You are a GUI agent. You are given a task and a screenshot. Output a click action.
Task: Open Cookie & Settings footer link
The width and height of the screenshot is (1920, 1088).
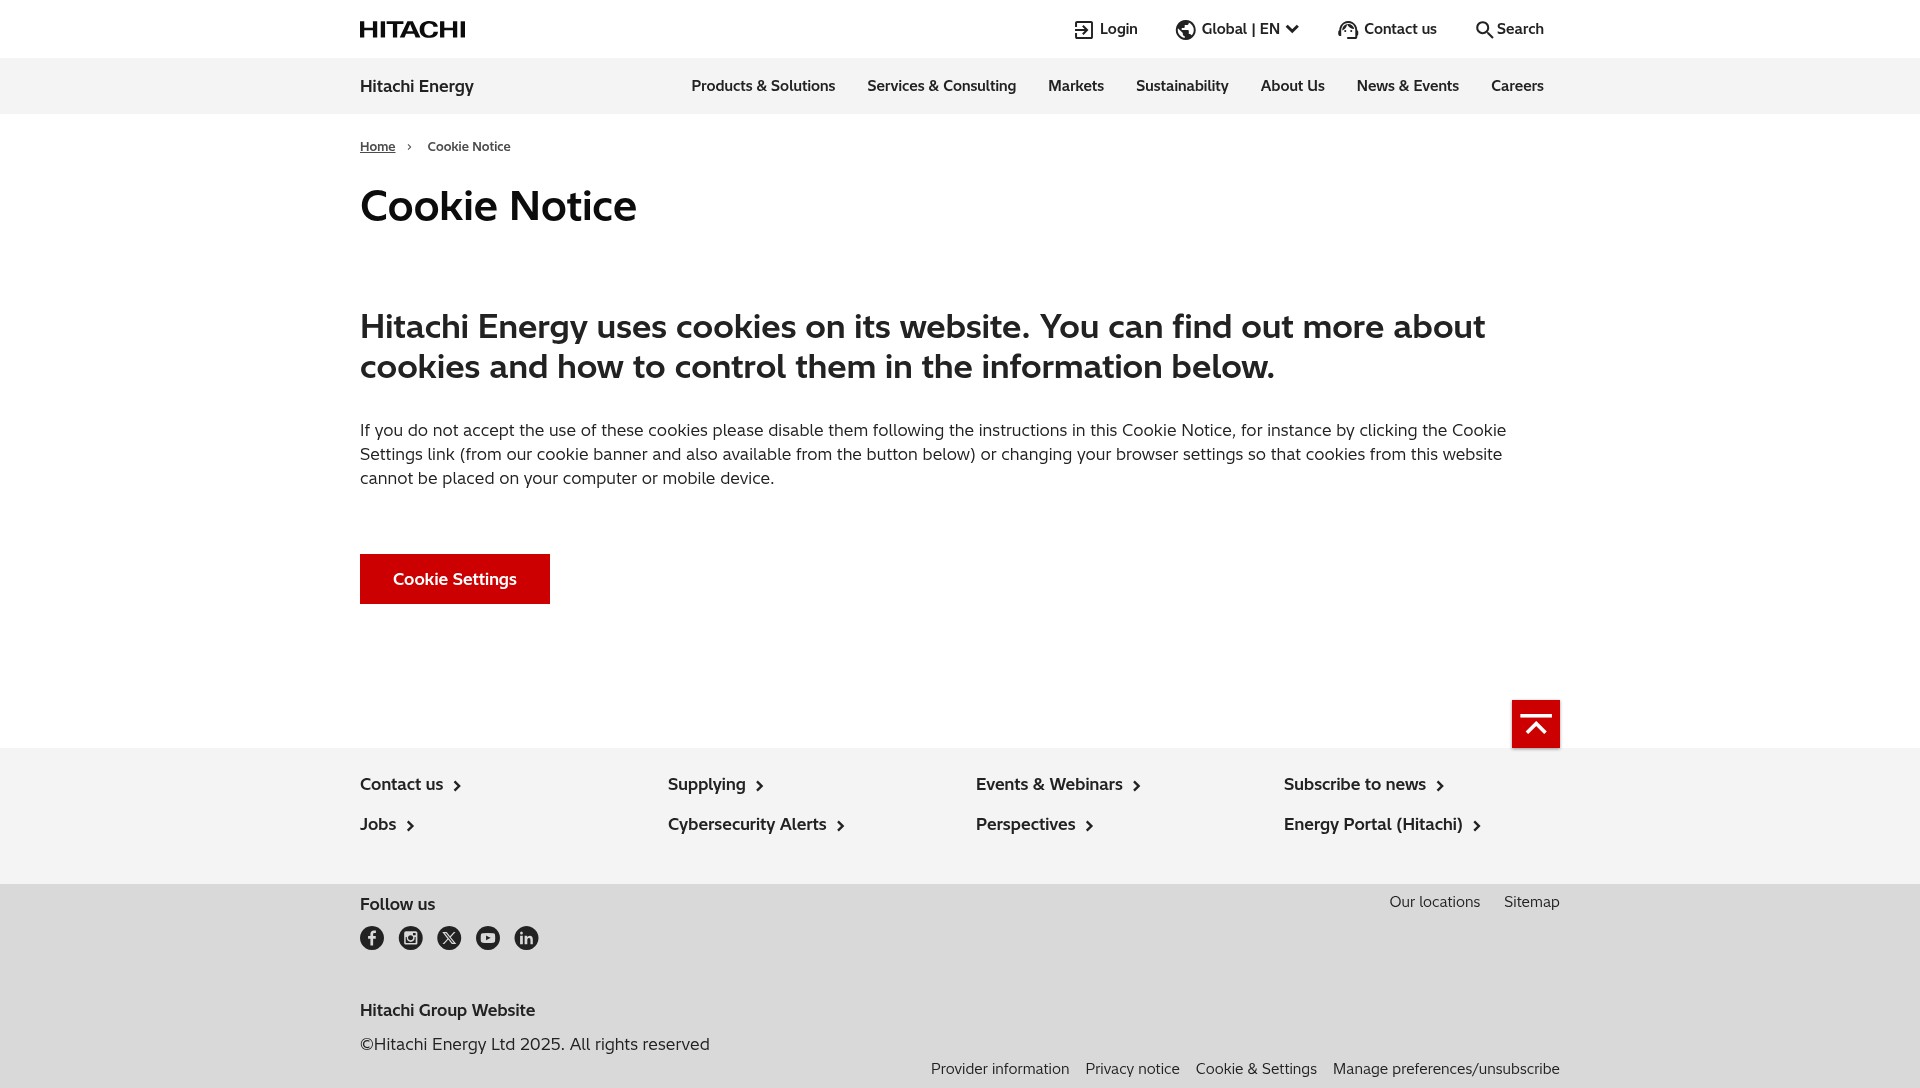tap(1256, 1069)
